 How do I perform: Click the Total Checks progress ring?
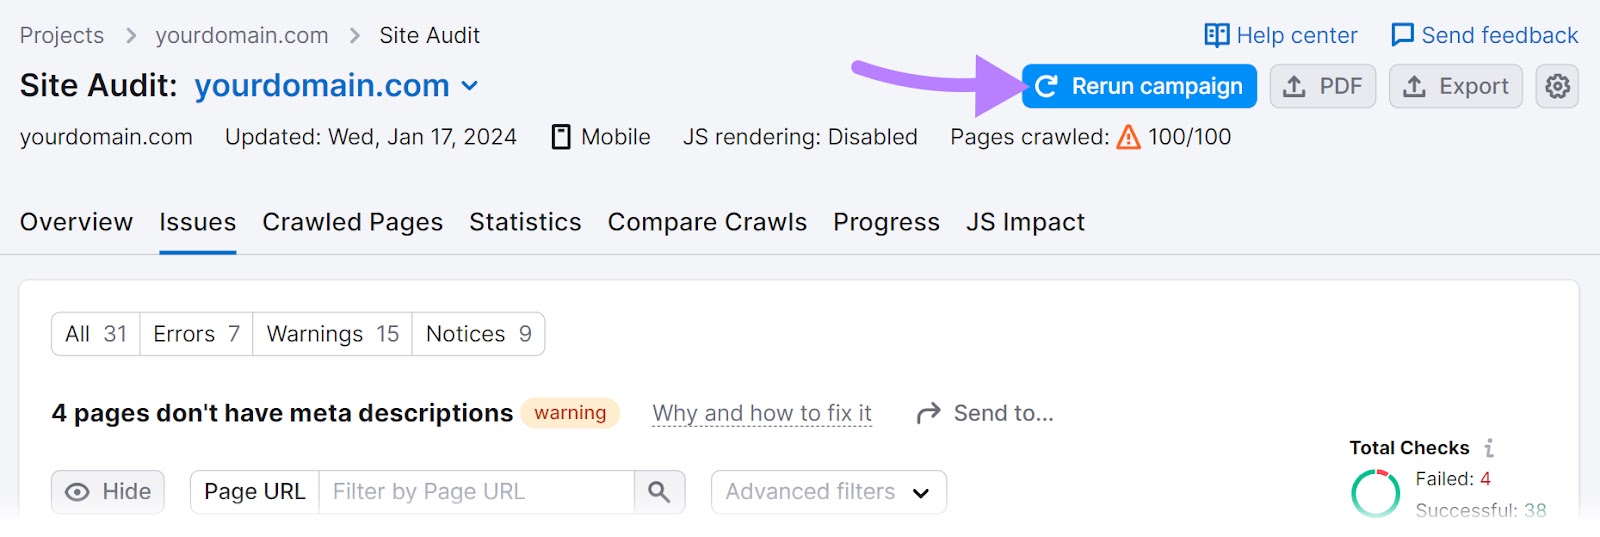(1376, 493)
